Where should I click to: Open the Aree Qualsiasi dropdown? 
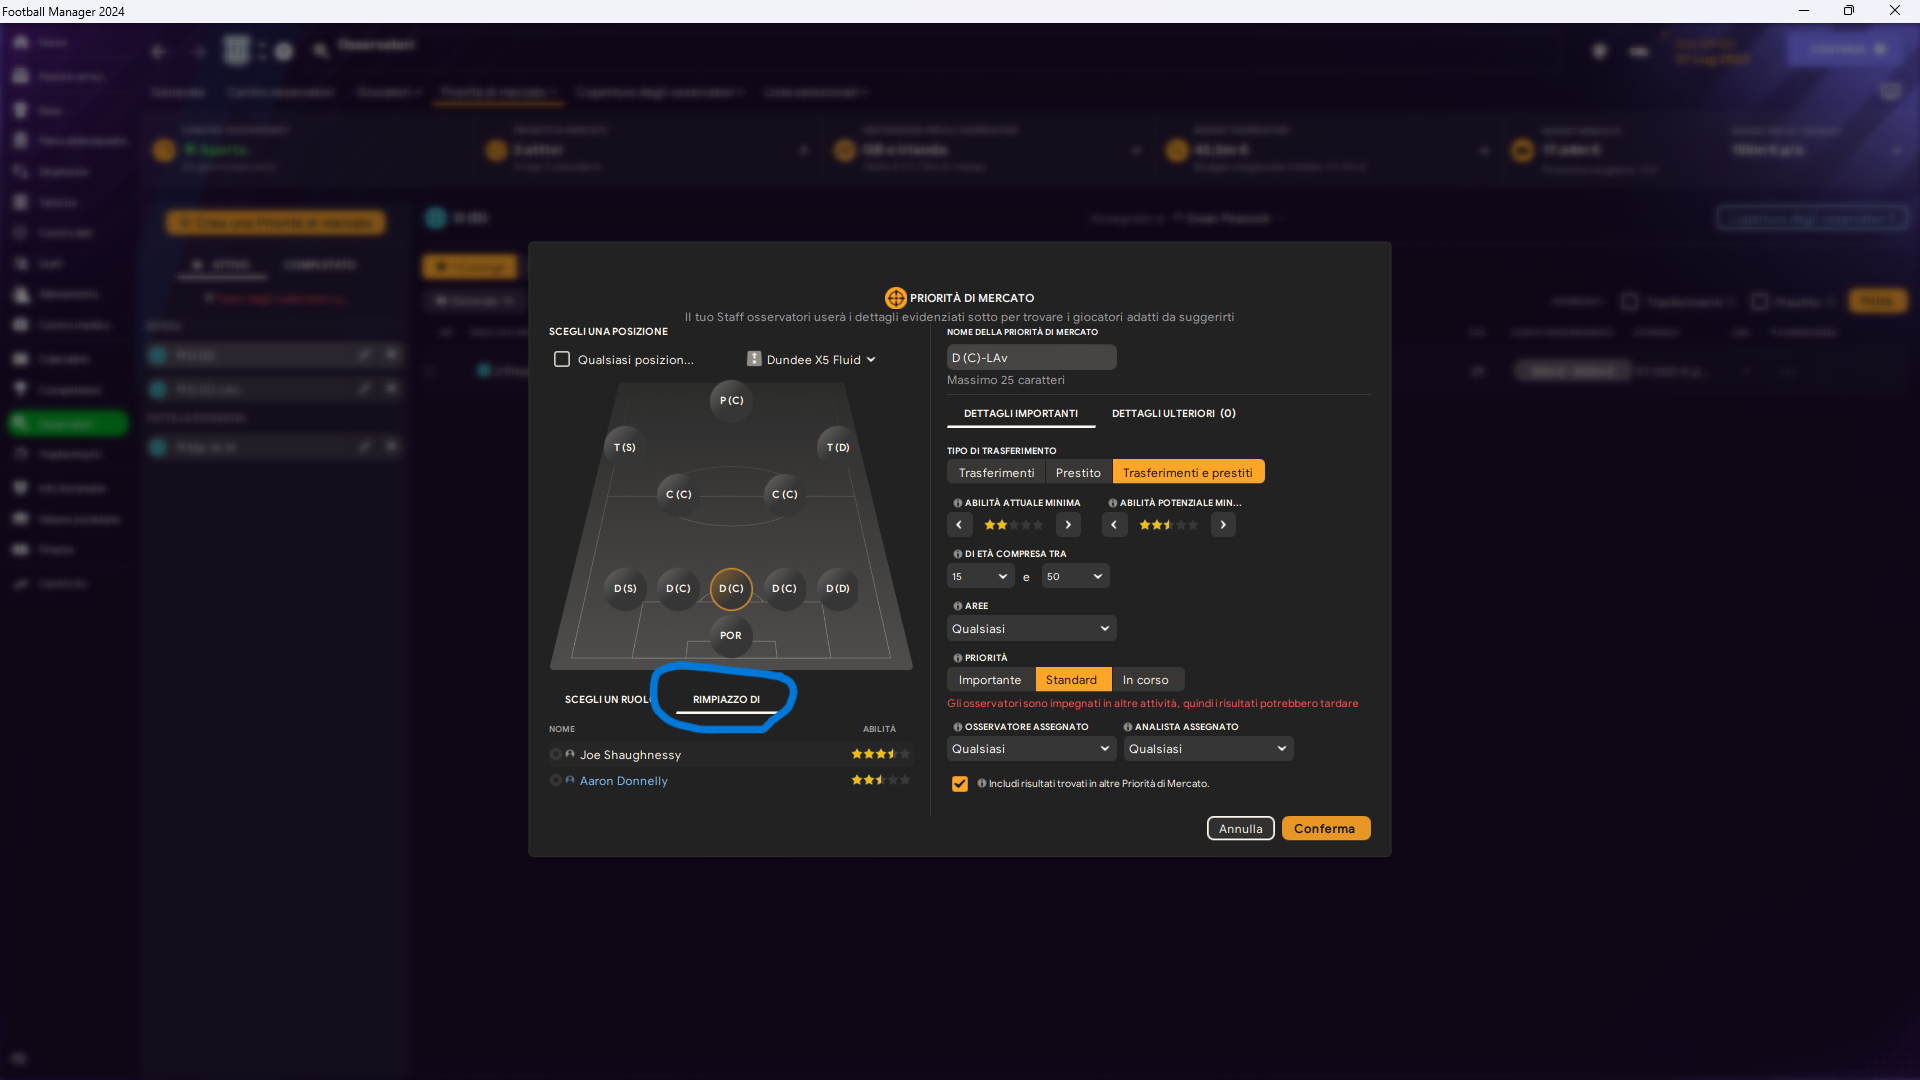[x=1030, y=628]
